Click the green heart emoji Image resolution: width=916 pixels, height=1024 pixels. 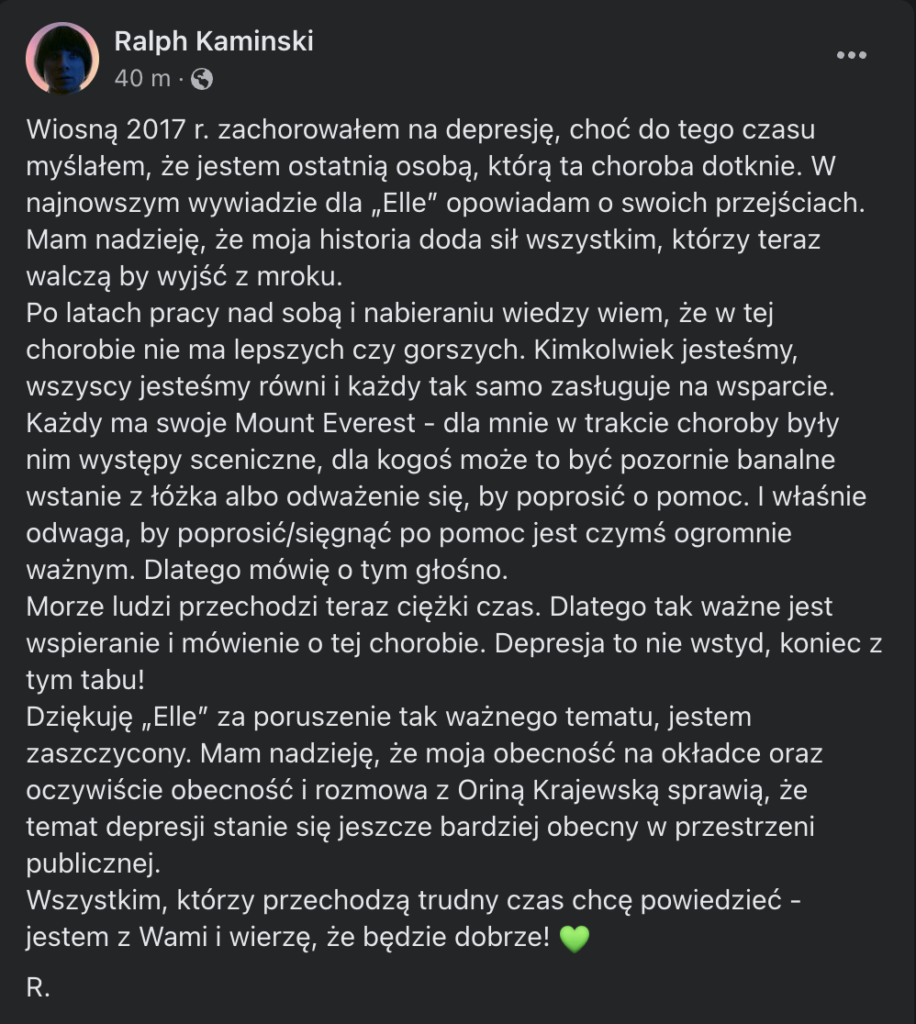tap(574, 941)
